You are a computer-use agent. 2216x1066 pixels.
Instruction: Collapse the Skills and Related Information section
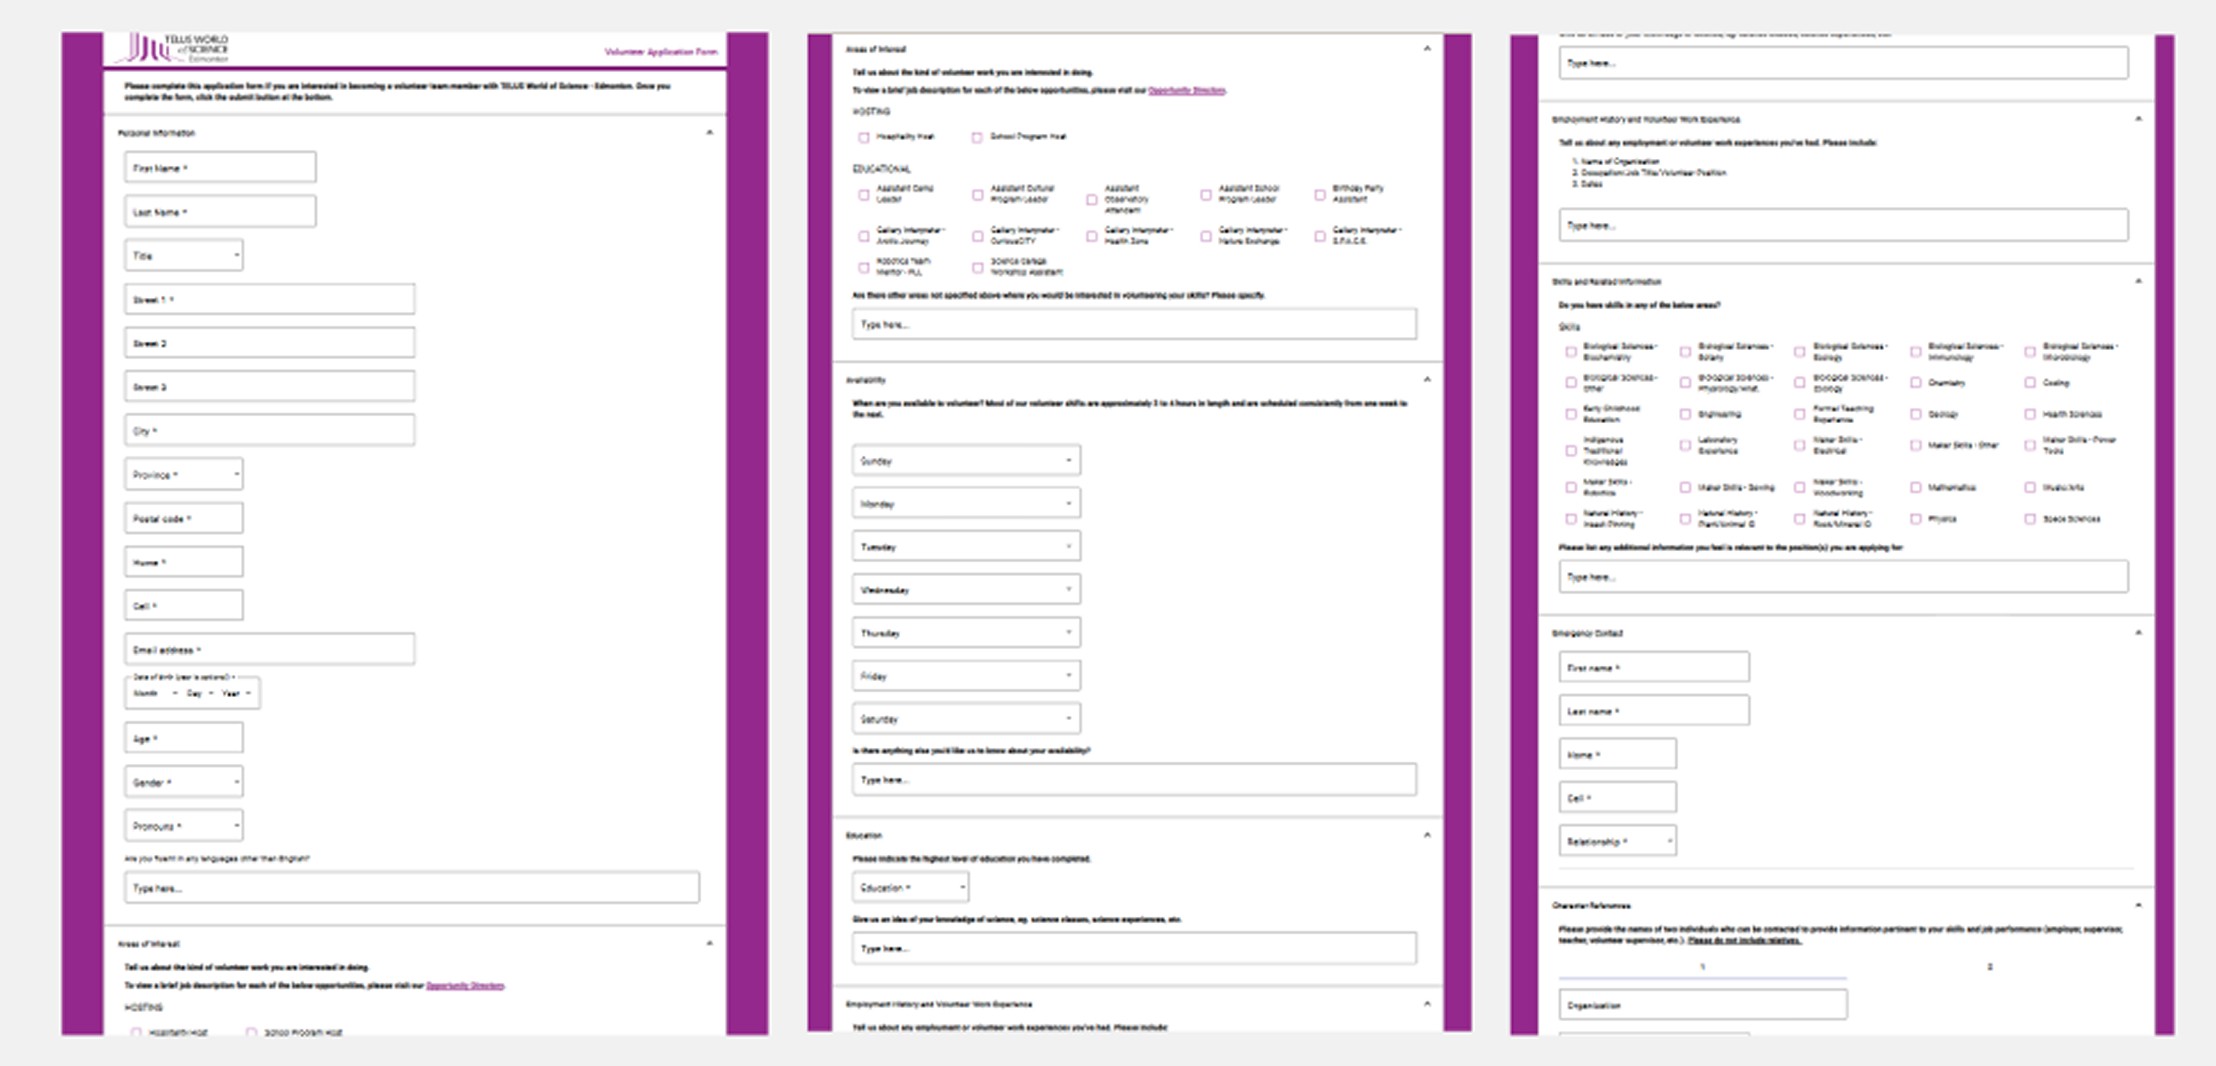tap(2138, 282)
